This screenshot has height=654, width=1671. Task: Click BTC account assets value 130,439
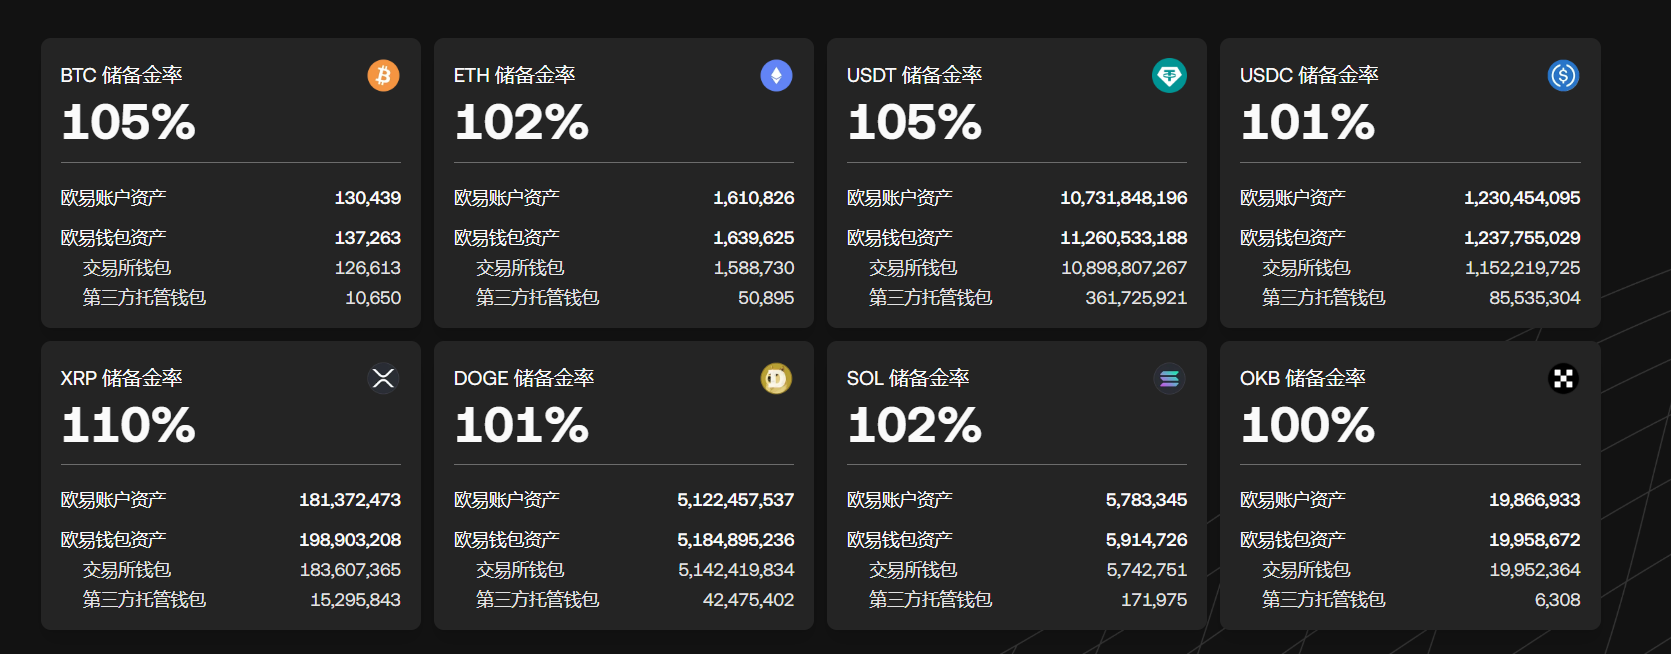368,198
